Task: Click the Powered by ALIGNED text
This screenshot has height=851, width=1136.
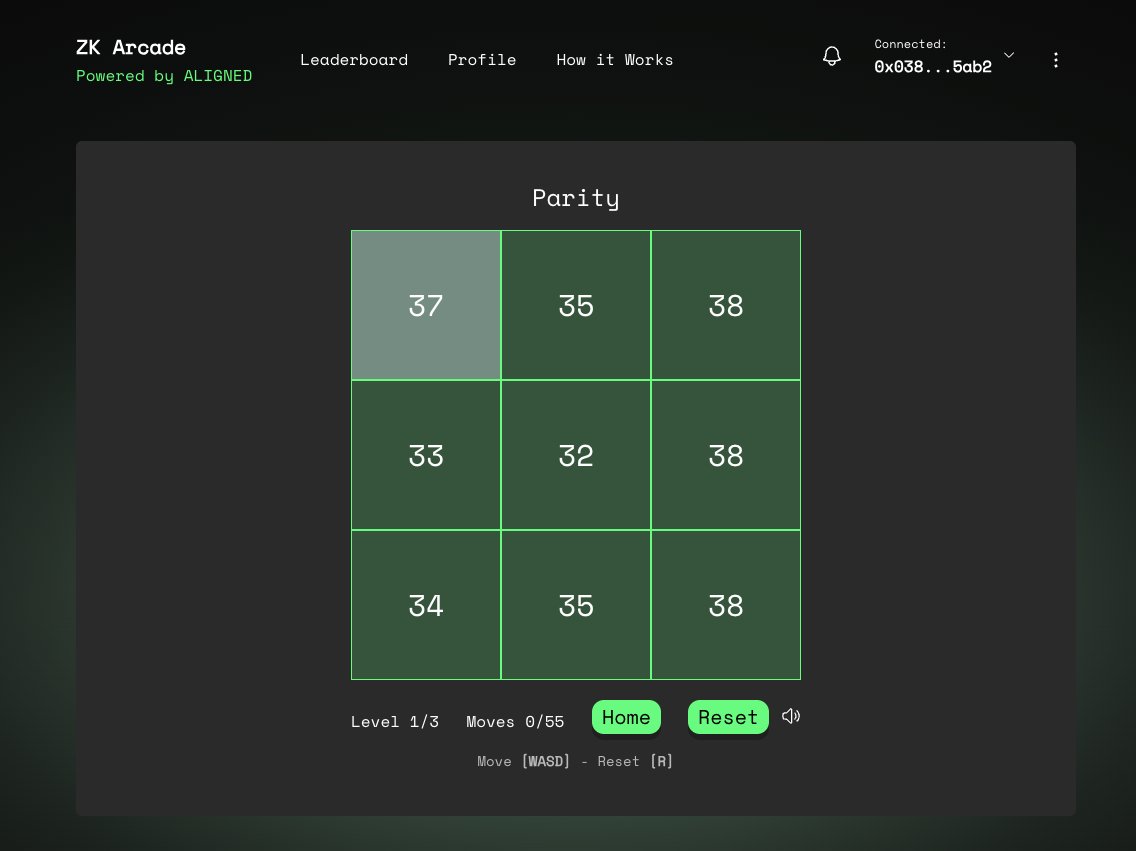Action: 164,76
